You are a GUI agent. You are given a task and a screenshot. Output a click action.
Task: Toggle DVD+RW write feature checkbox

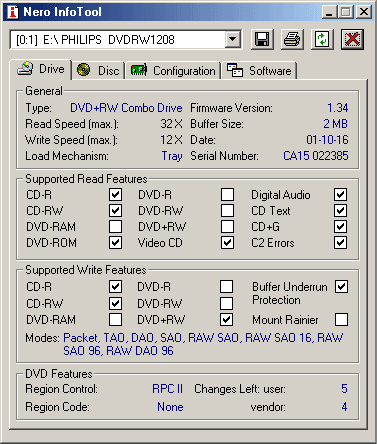pos(227,320)
